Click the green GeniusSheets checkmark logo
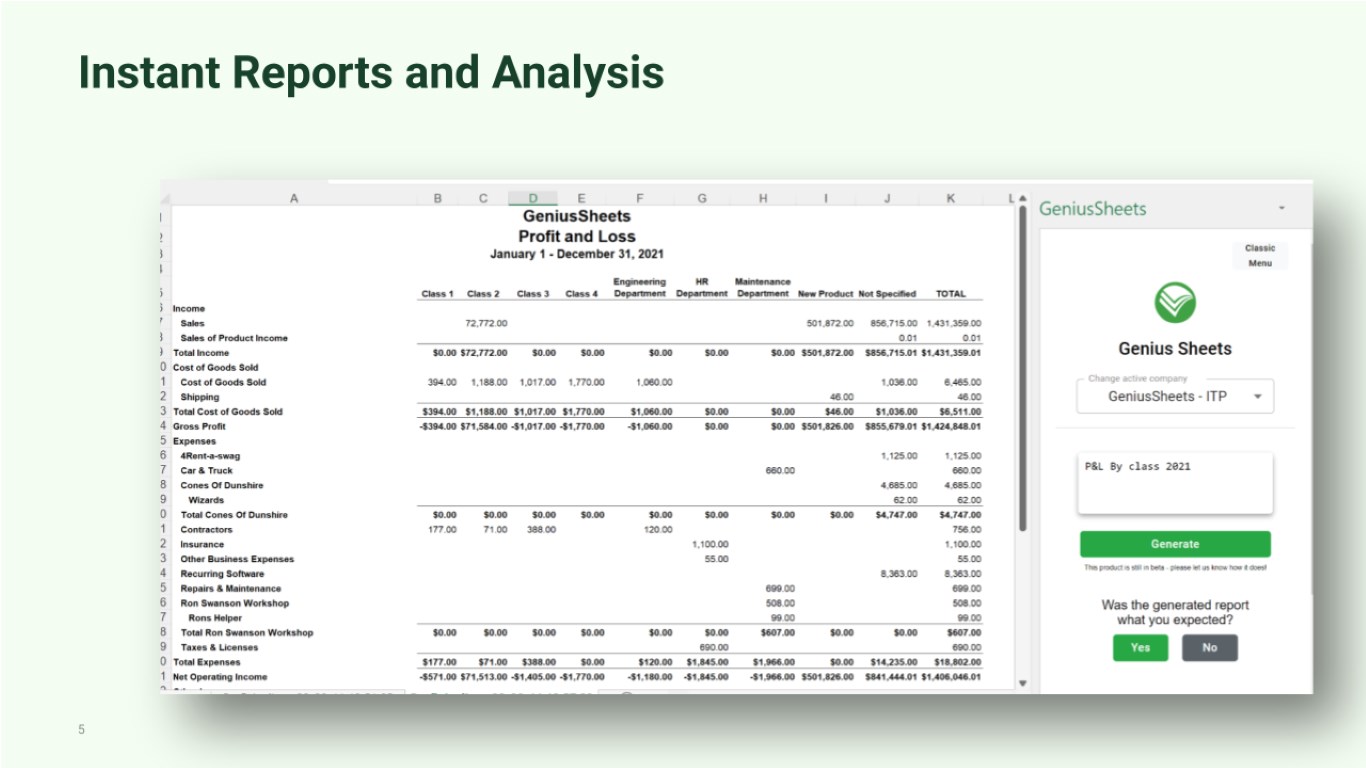 click(x=1175, y=303)
